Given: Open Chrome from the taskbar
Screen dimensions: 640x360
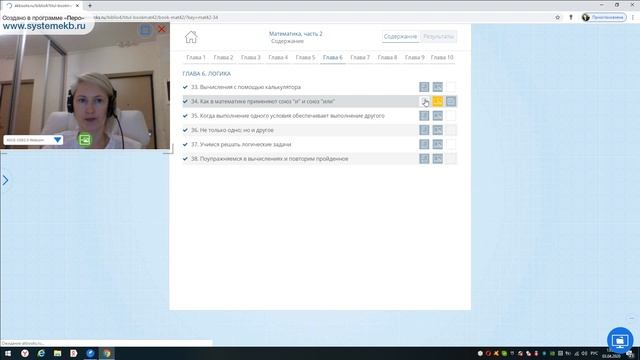Looking at the screenshot, I should (107, 353).
